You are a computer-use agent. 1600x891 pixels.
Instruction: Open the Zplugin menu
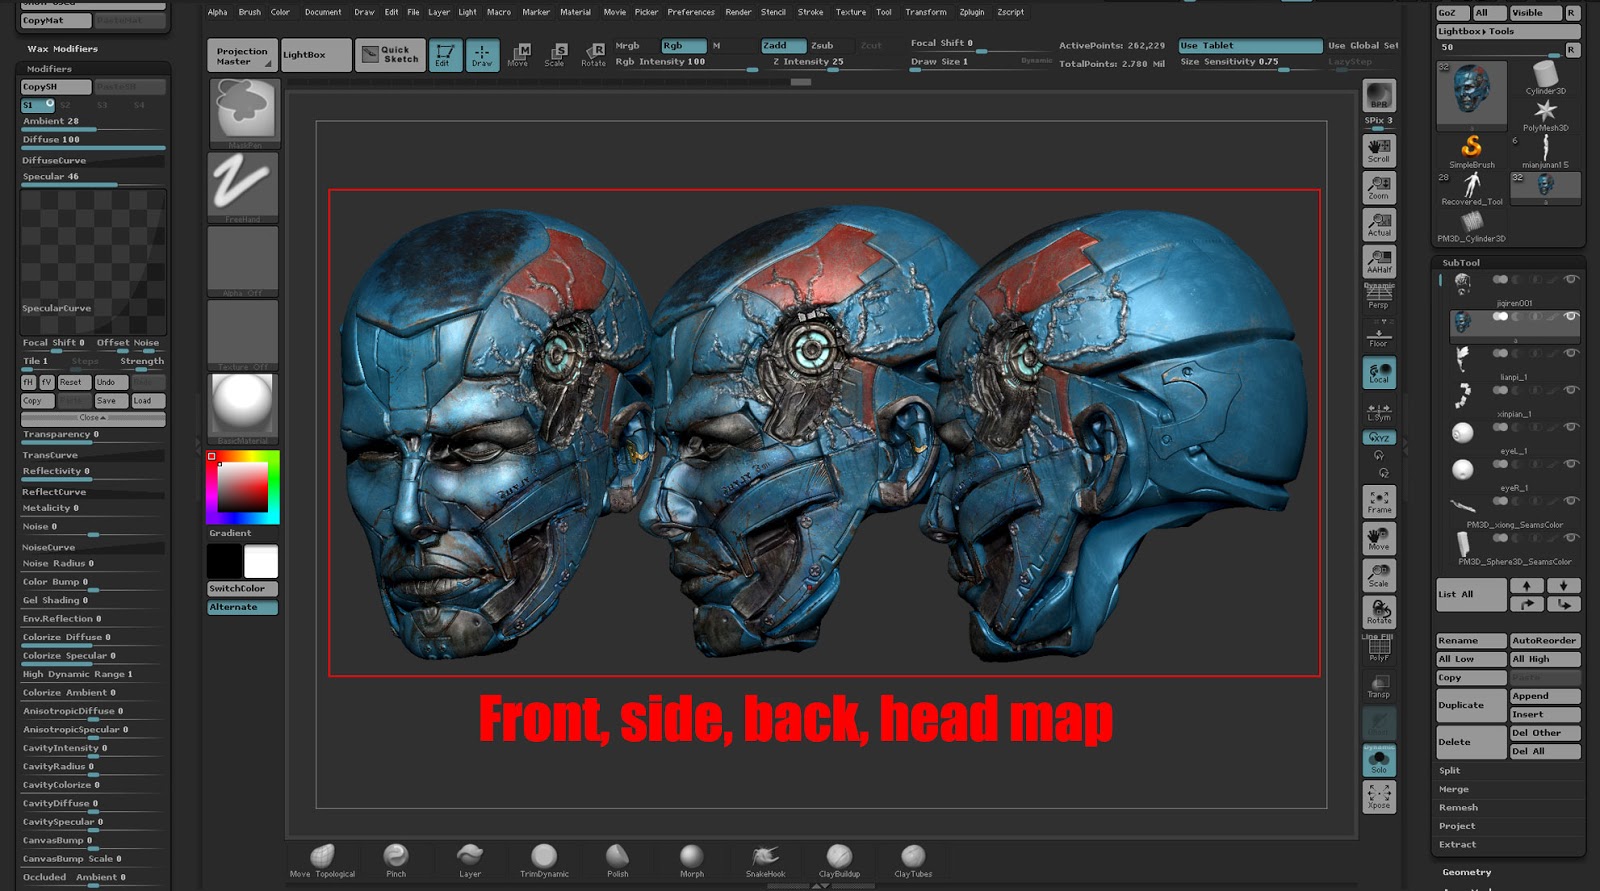click(x=971, y=12)
